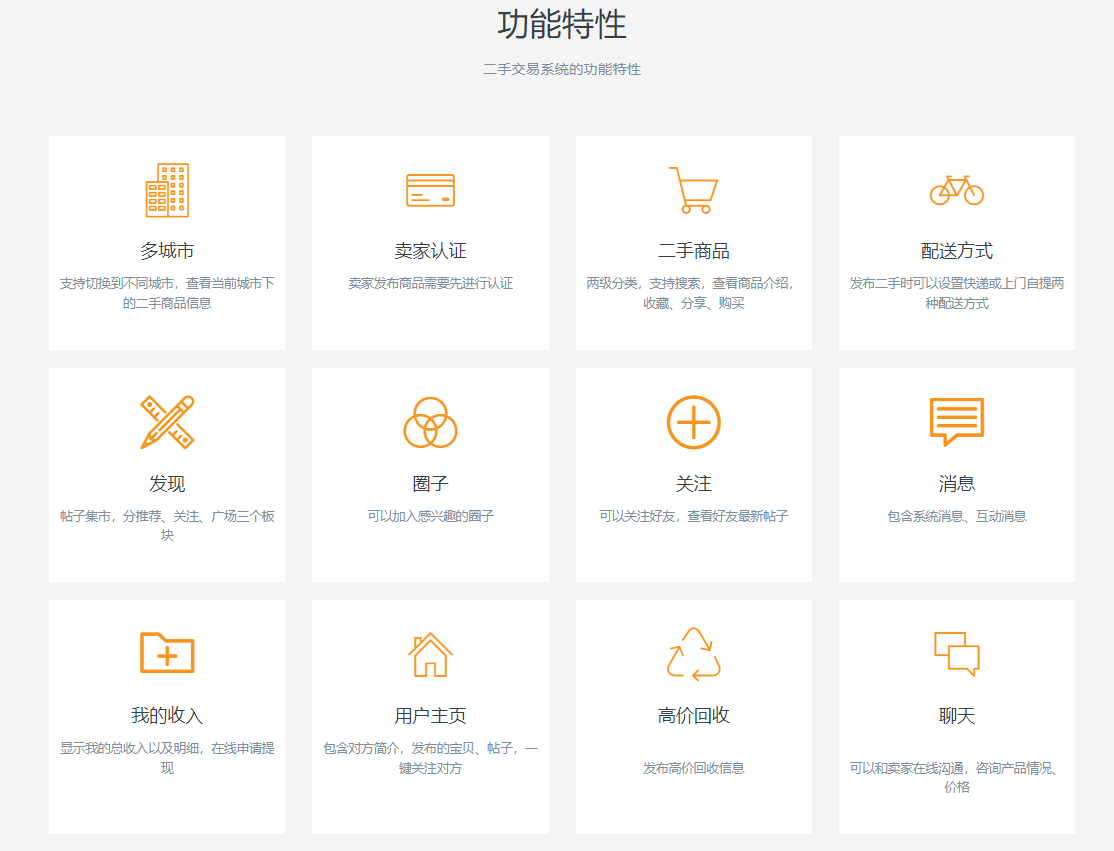
Task: Select the shopping cart icon
Action: (693, 190)
